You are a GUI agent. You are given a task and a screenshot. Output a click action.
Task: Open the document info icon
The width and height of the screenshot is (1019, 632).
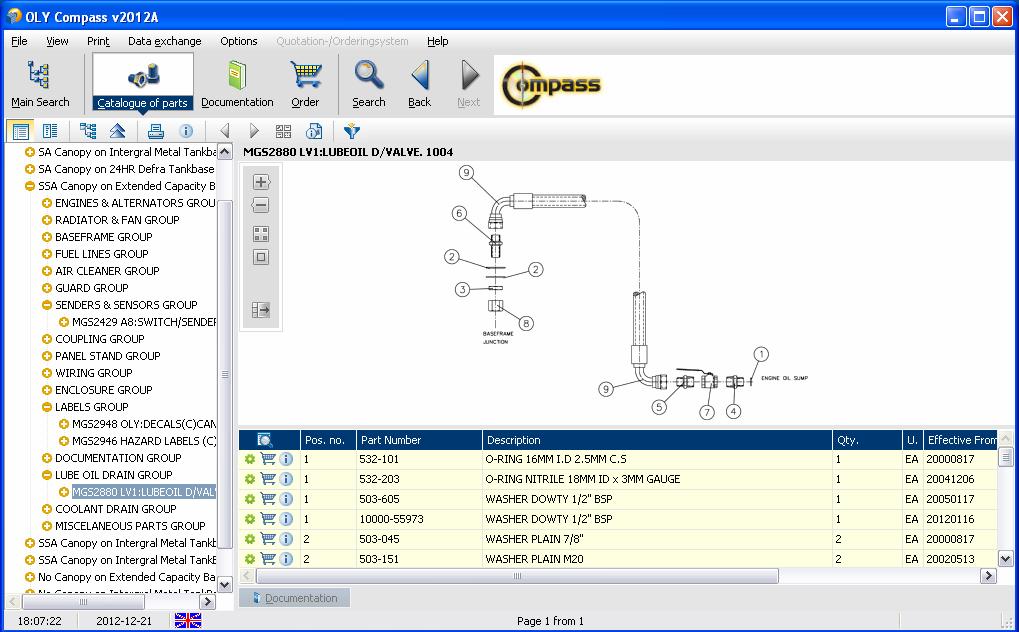point(314,131)
